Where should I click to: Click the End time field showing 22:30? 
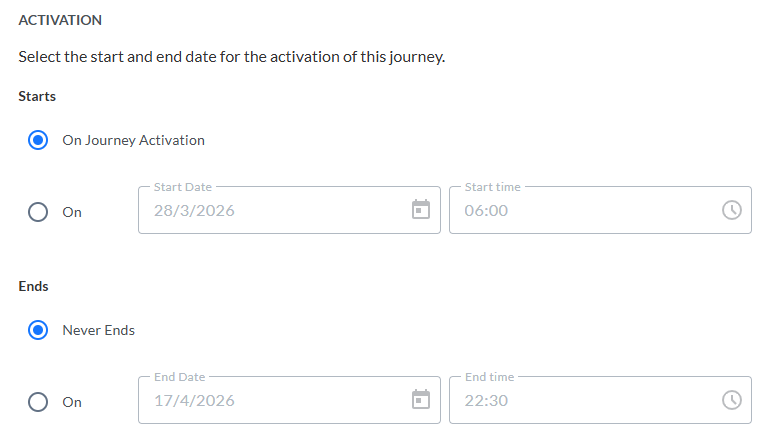pyautogui.click(x=580, y=401)
